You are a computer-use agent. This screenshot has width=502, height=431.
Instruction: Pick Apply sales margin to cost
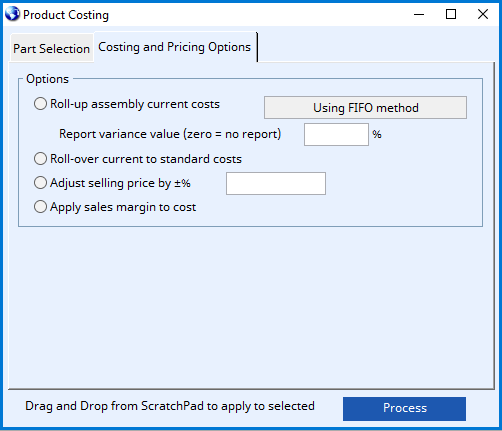[x=40, y=207]
